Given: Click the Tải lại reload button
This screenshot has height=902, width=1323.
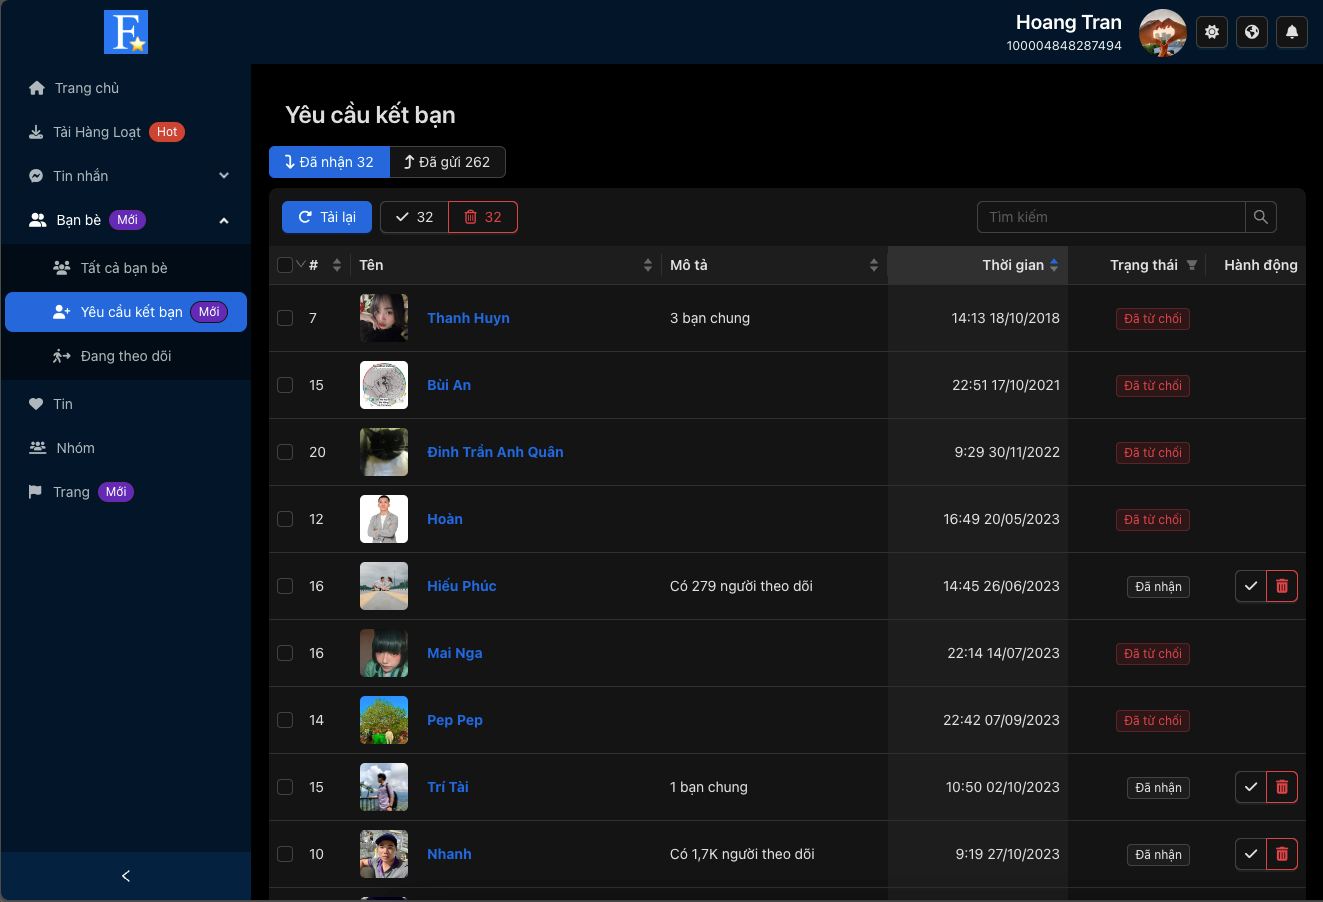Looking at the screenshot, I should click(327, 217).
